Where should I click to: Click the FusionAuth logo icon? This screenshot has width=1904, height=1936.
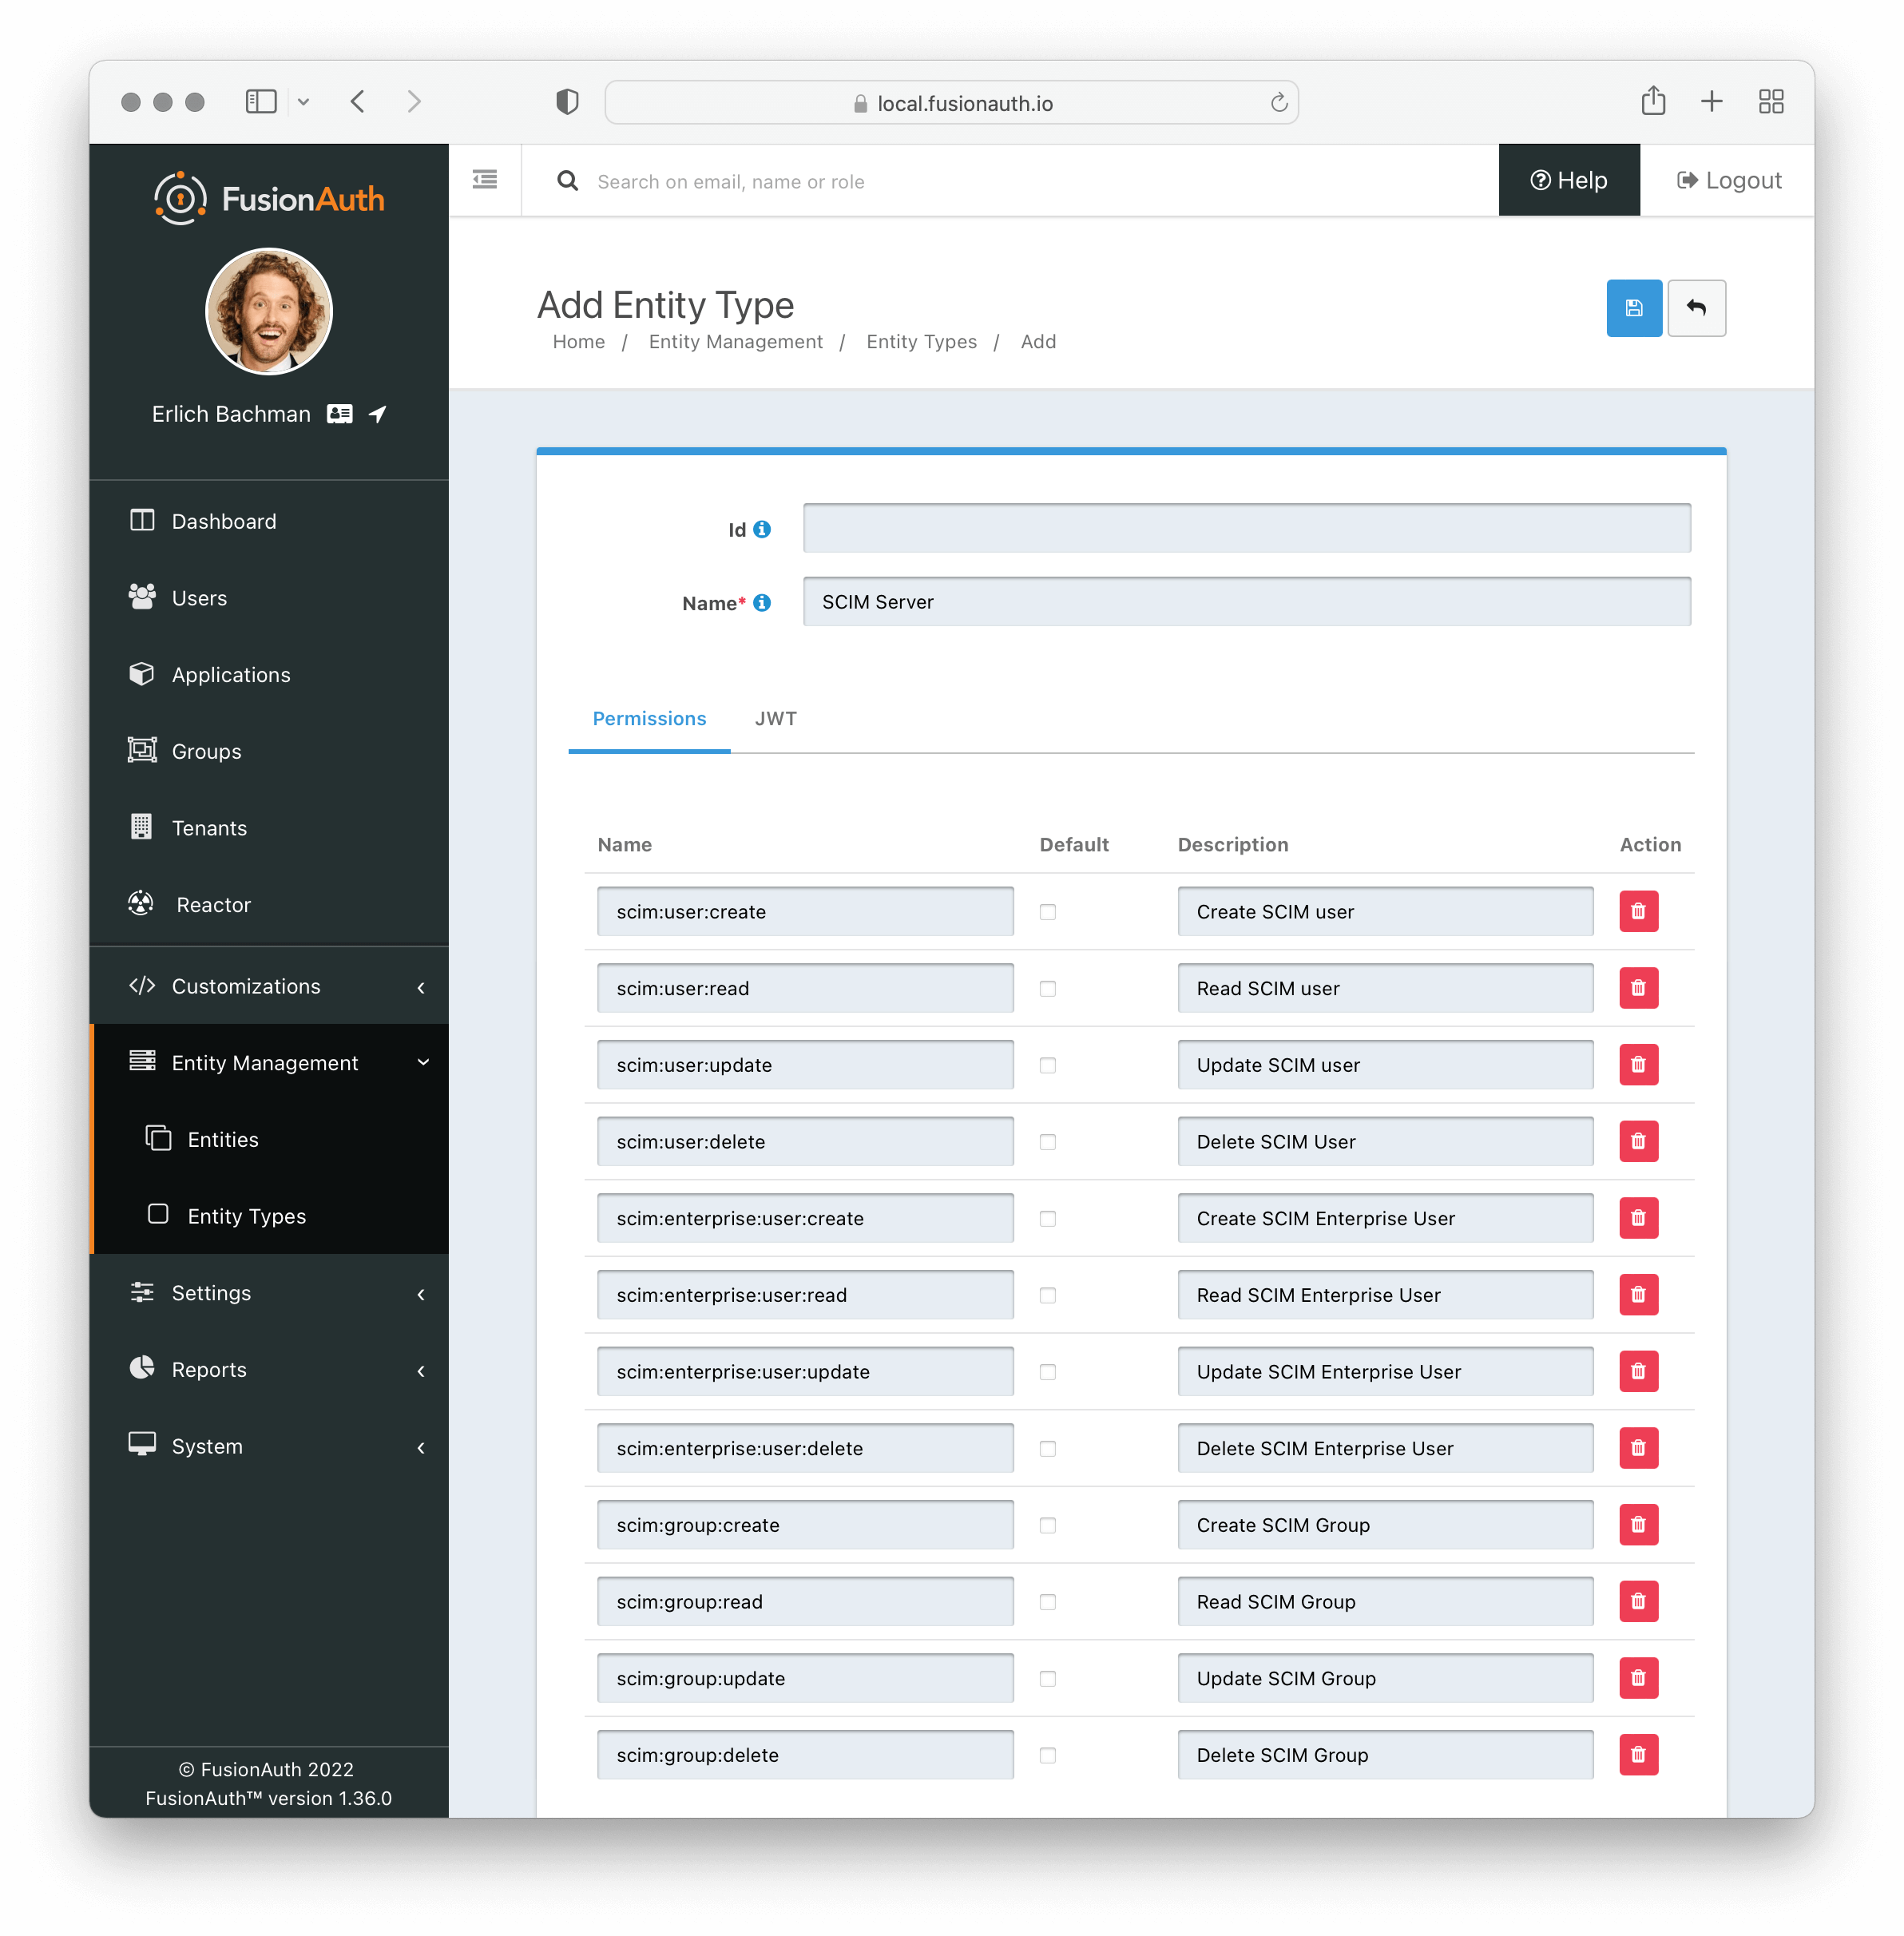(180, 196)
